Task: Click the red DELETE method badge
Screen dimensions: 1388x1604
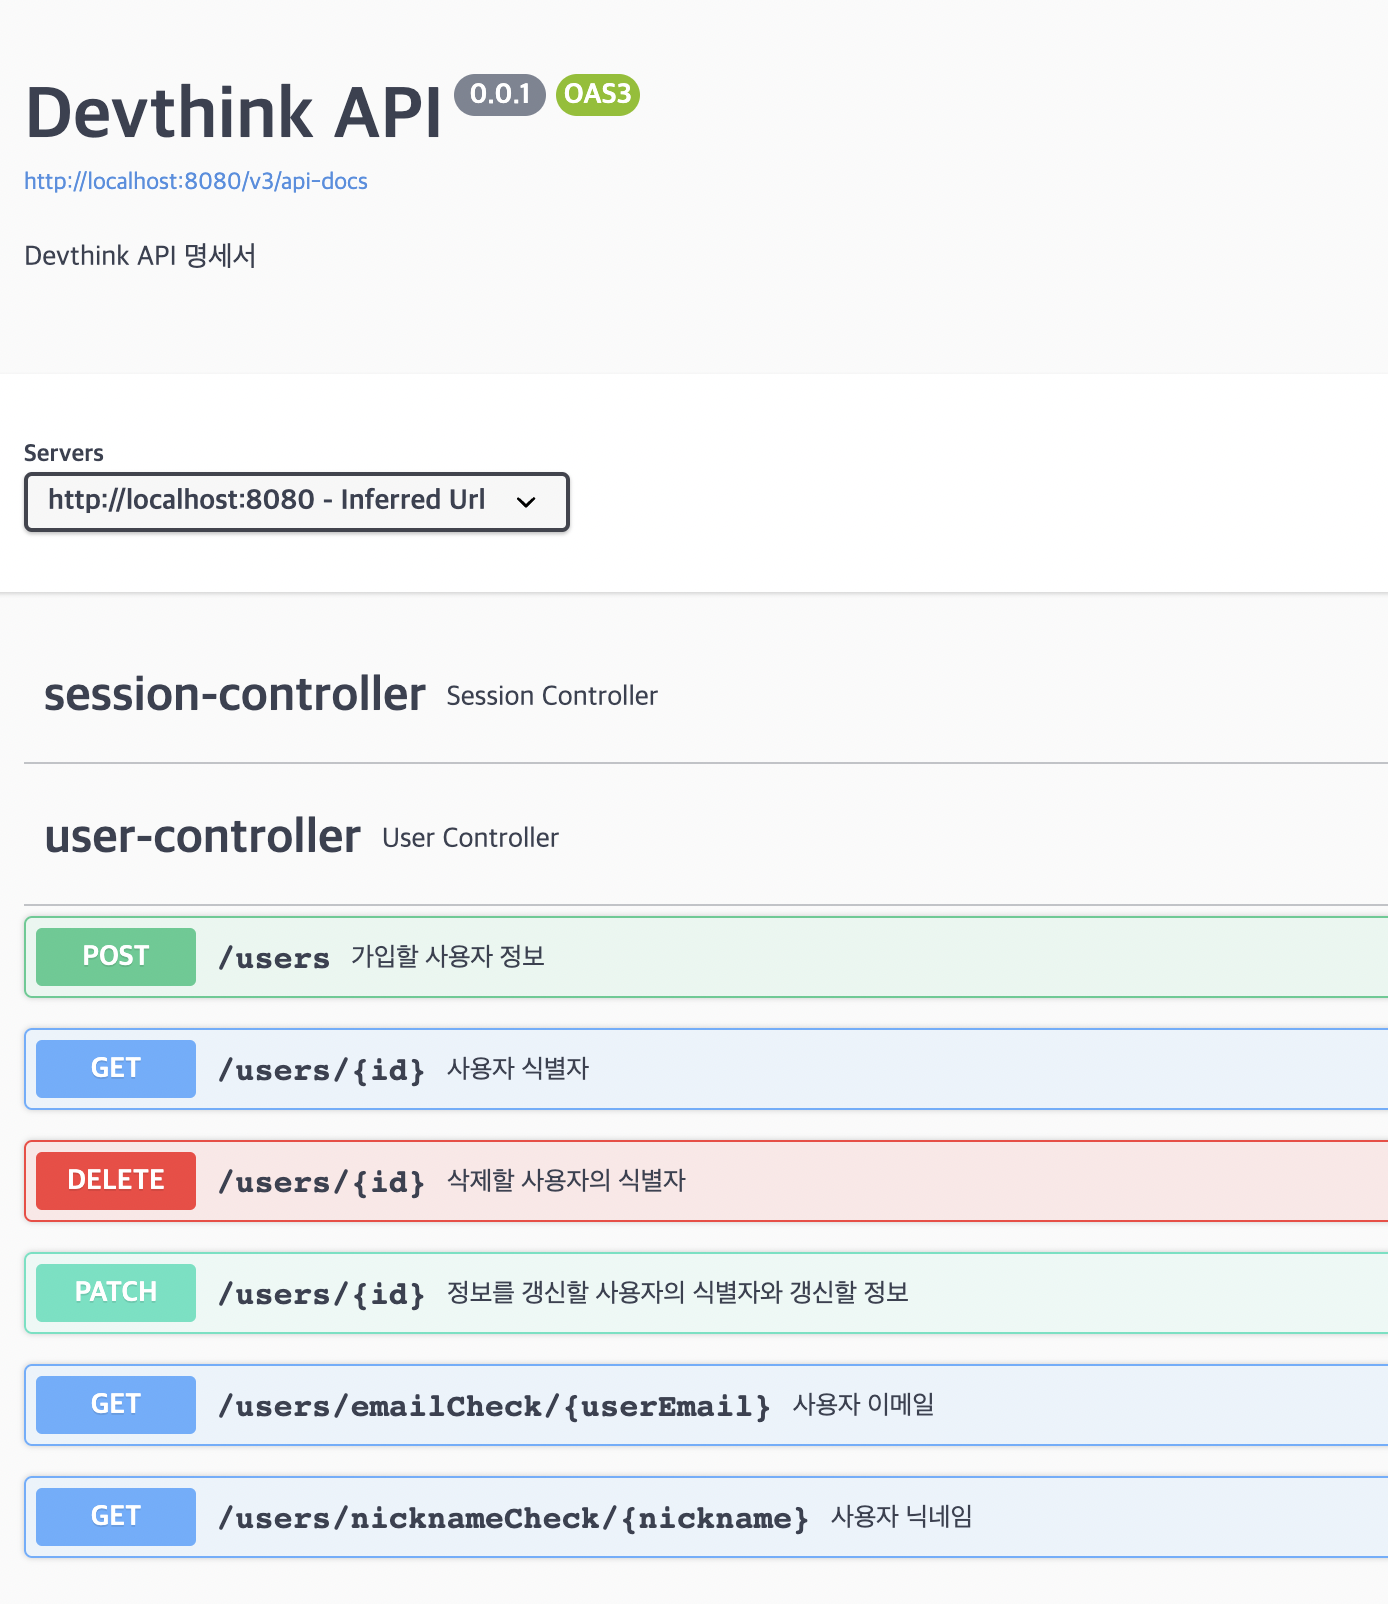Action: tap(116, 1181)
